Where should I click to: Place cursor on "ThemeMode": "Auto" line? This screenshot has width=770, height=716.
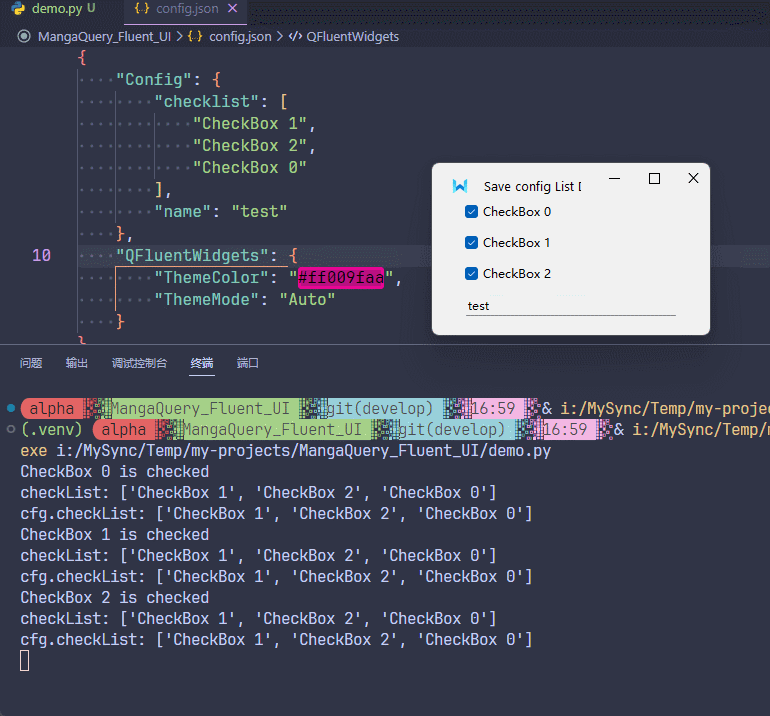(x=245, y=300)
